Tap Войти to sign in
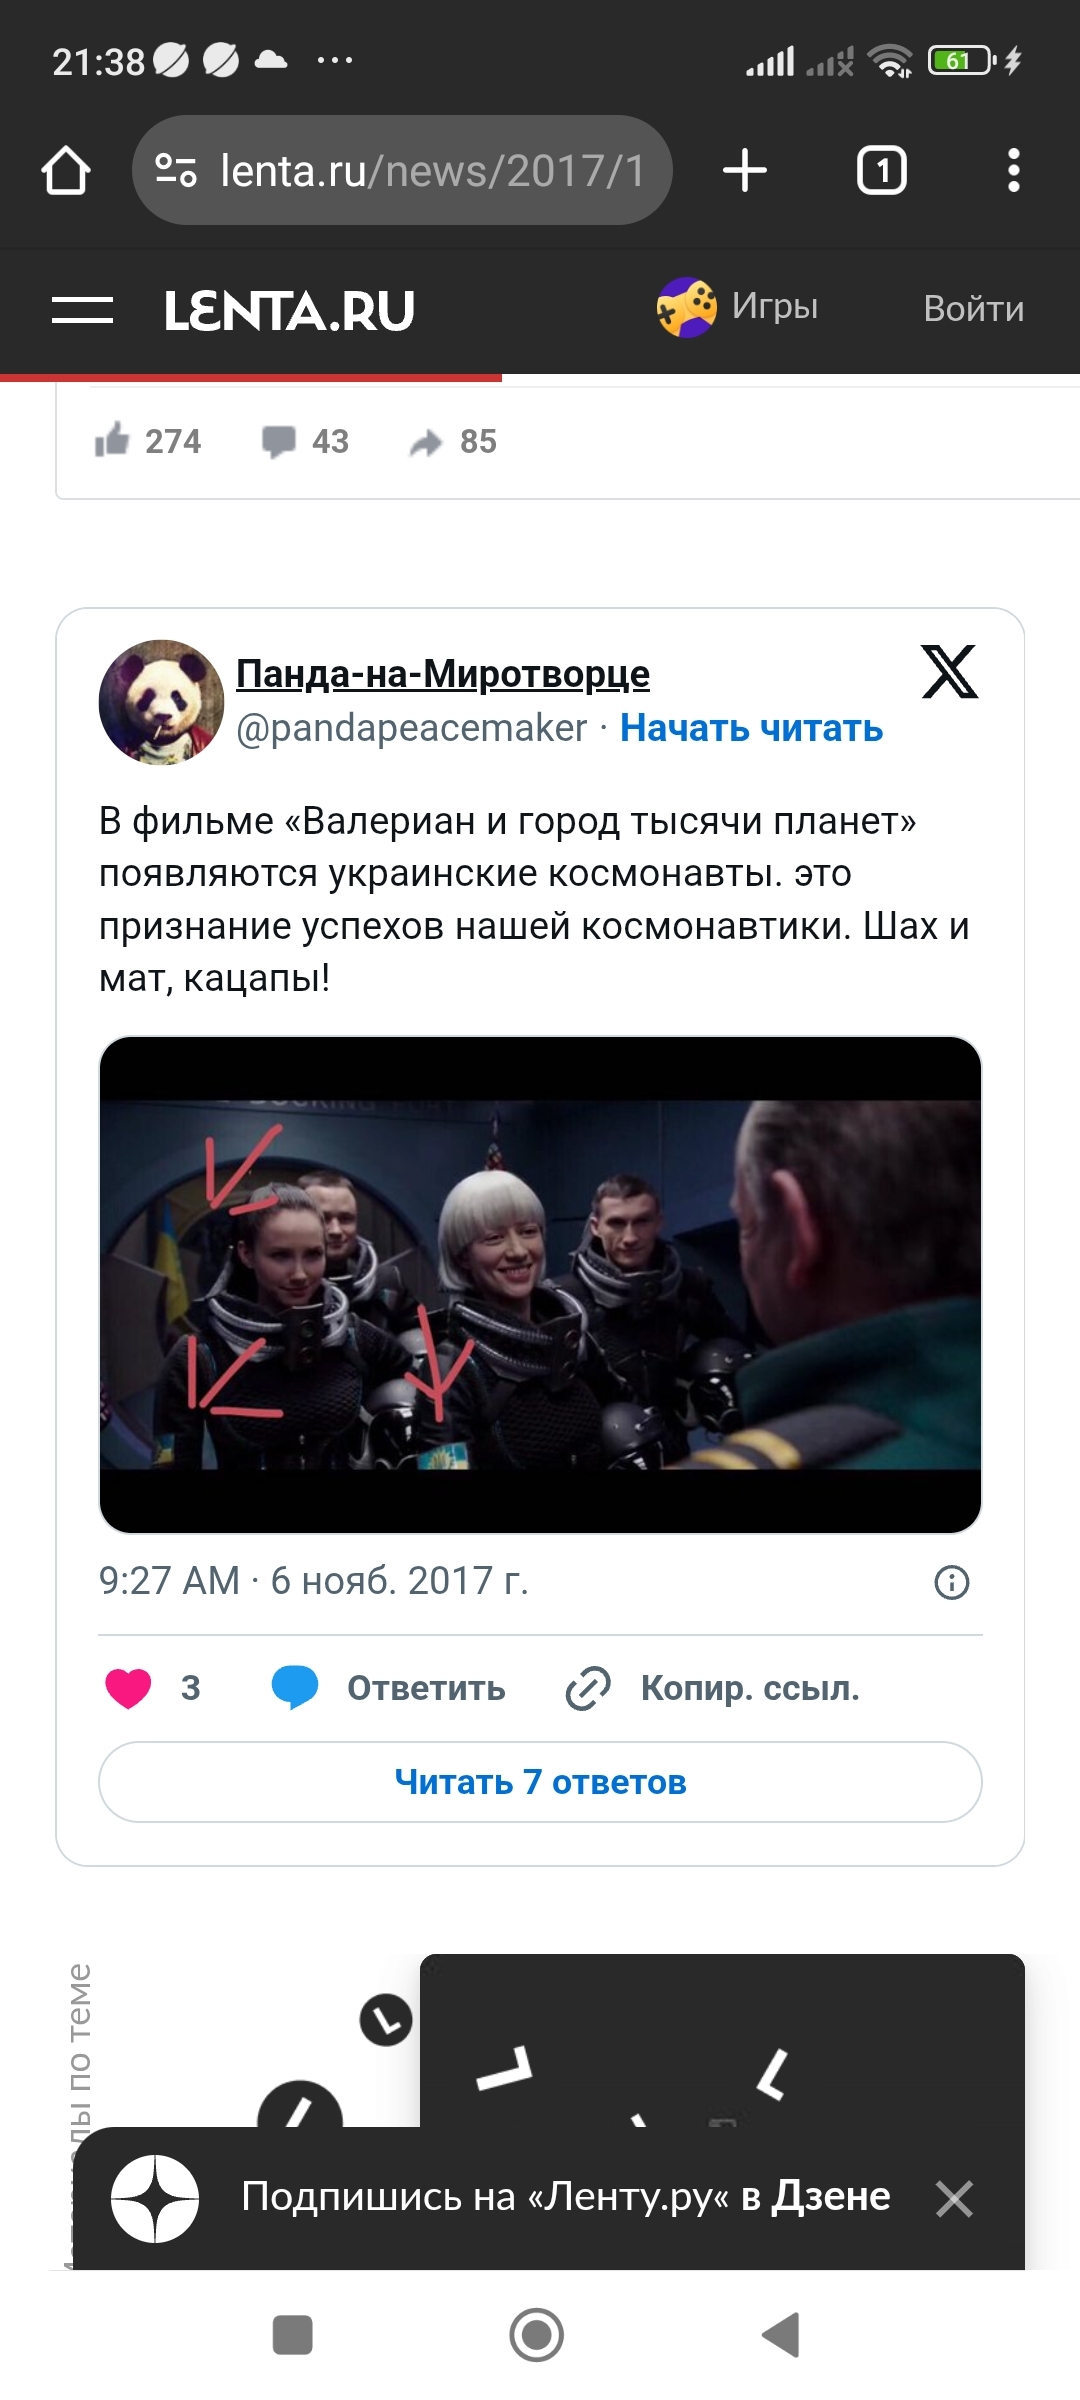This screenshot has height=2400, width=1080. (x=974, y=309)
